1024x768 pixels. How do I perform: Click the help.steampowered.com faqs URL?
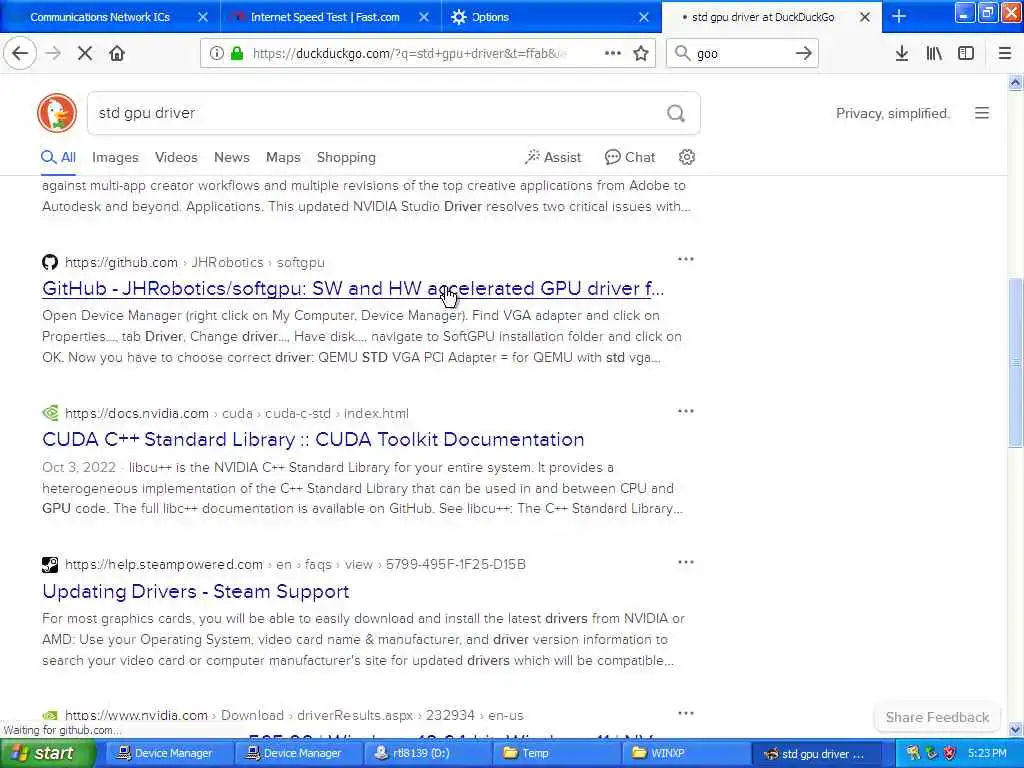(295, 564)
